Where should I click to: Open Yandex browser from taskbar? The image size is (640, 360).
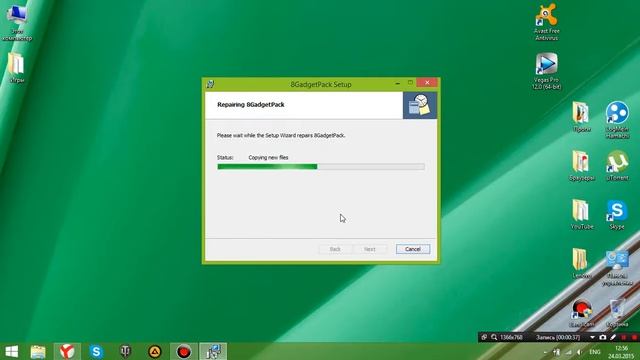click(x=67, y=351)
